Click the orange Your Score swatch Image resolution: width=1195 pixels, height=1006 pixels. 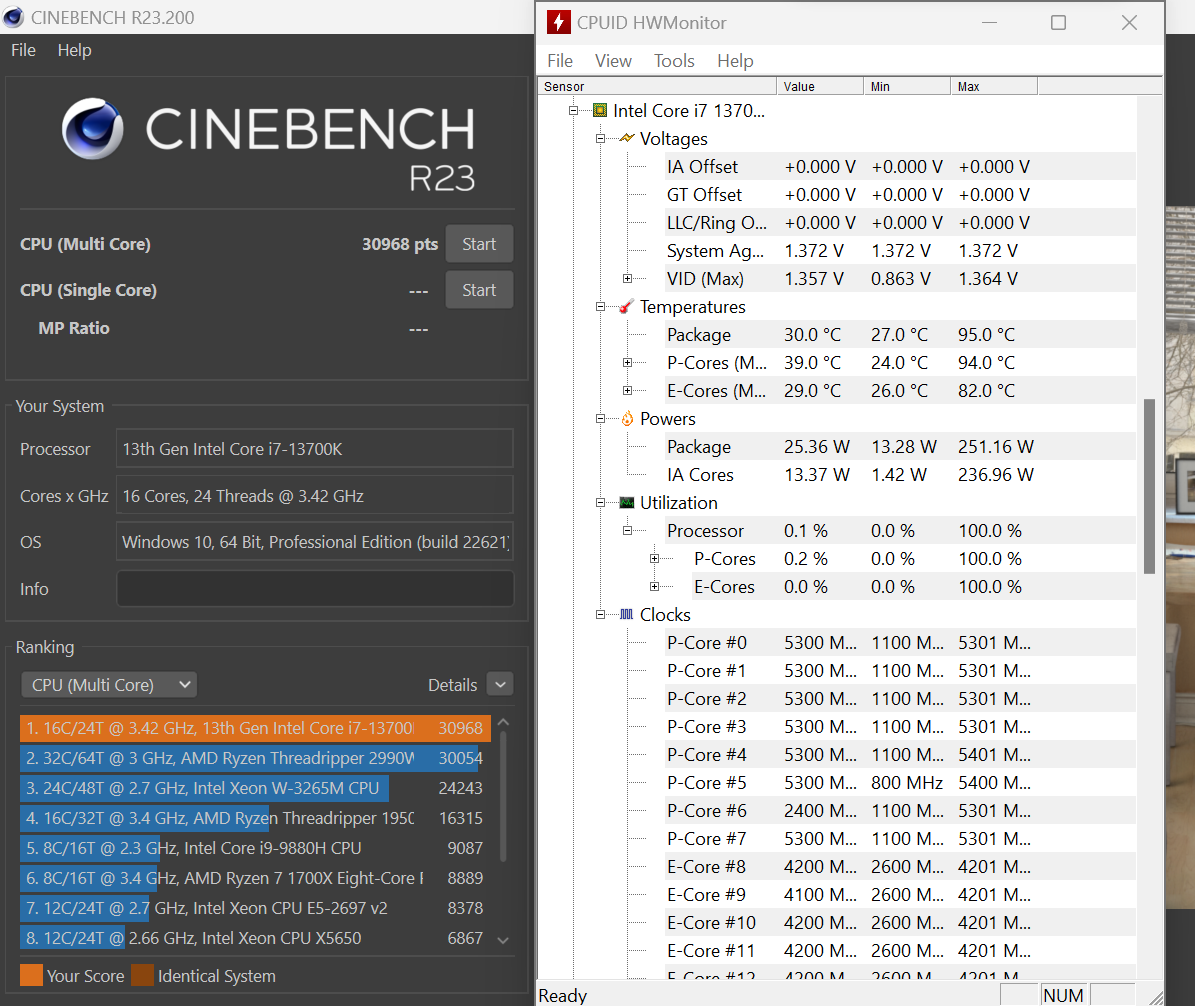click(31, 976)
